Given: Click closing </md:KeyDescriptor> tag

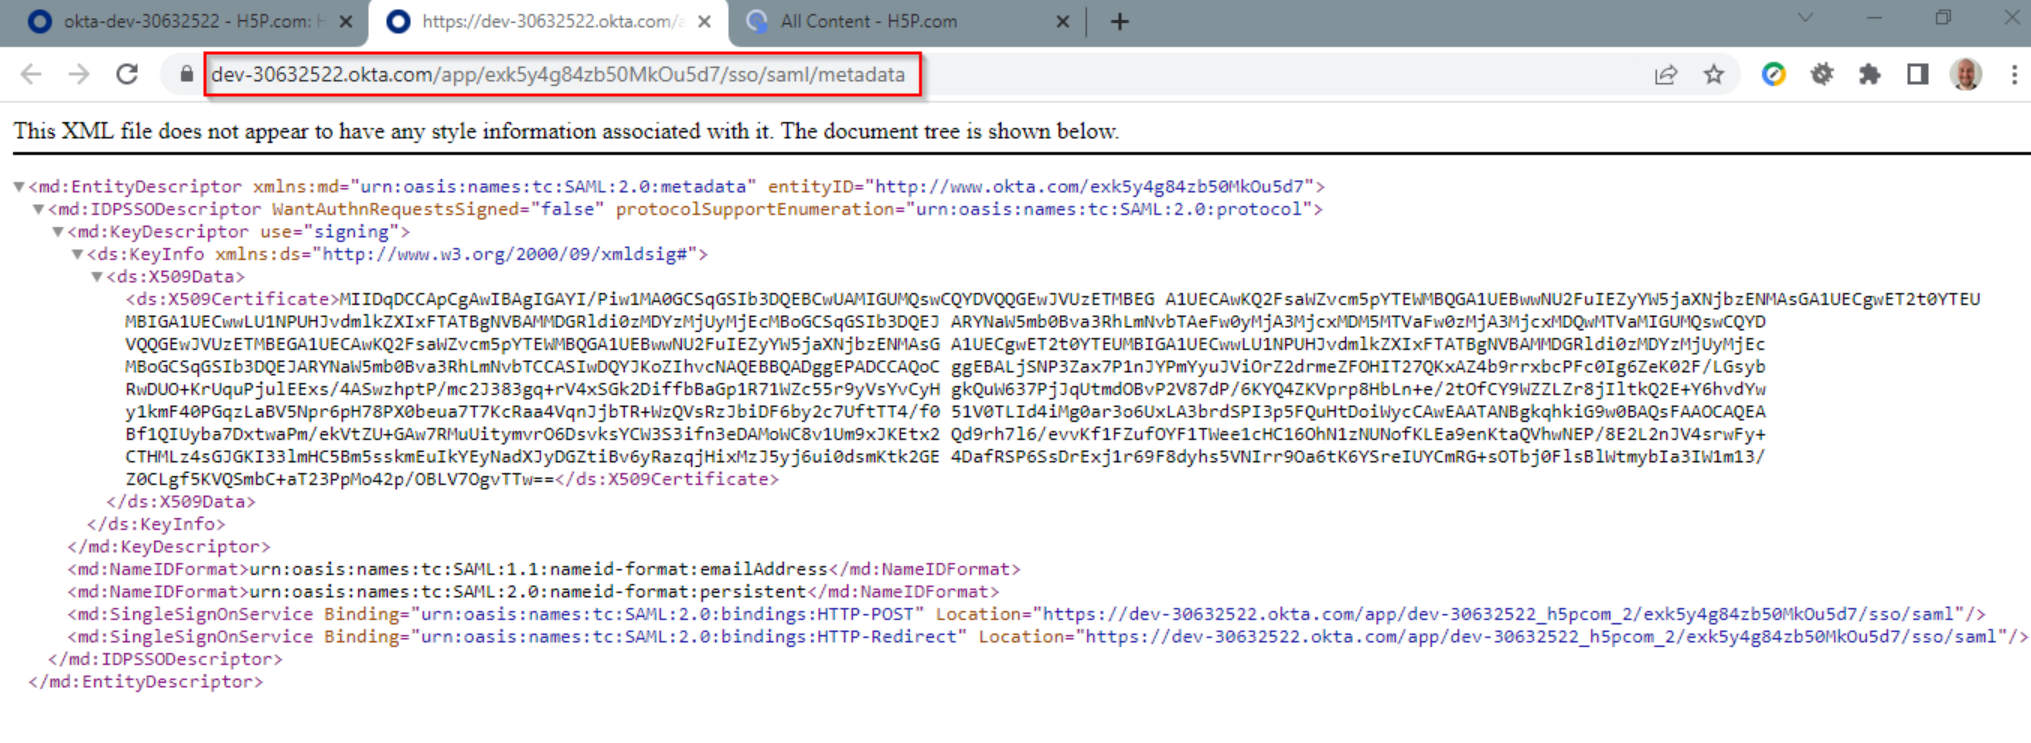Looking at the screenshot, I should point(169,547).
